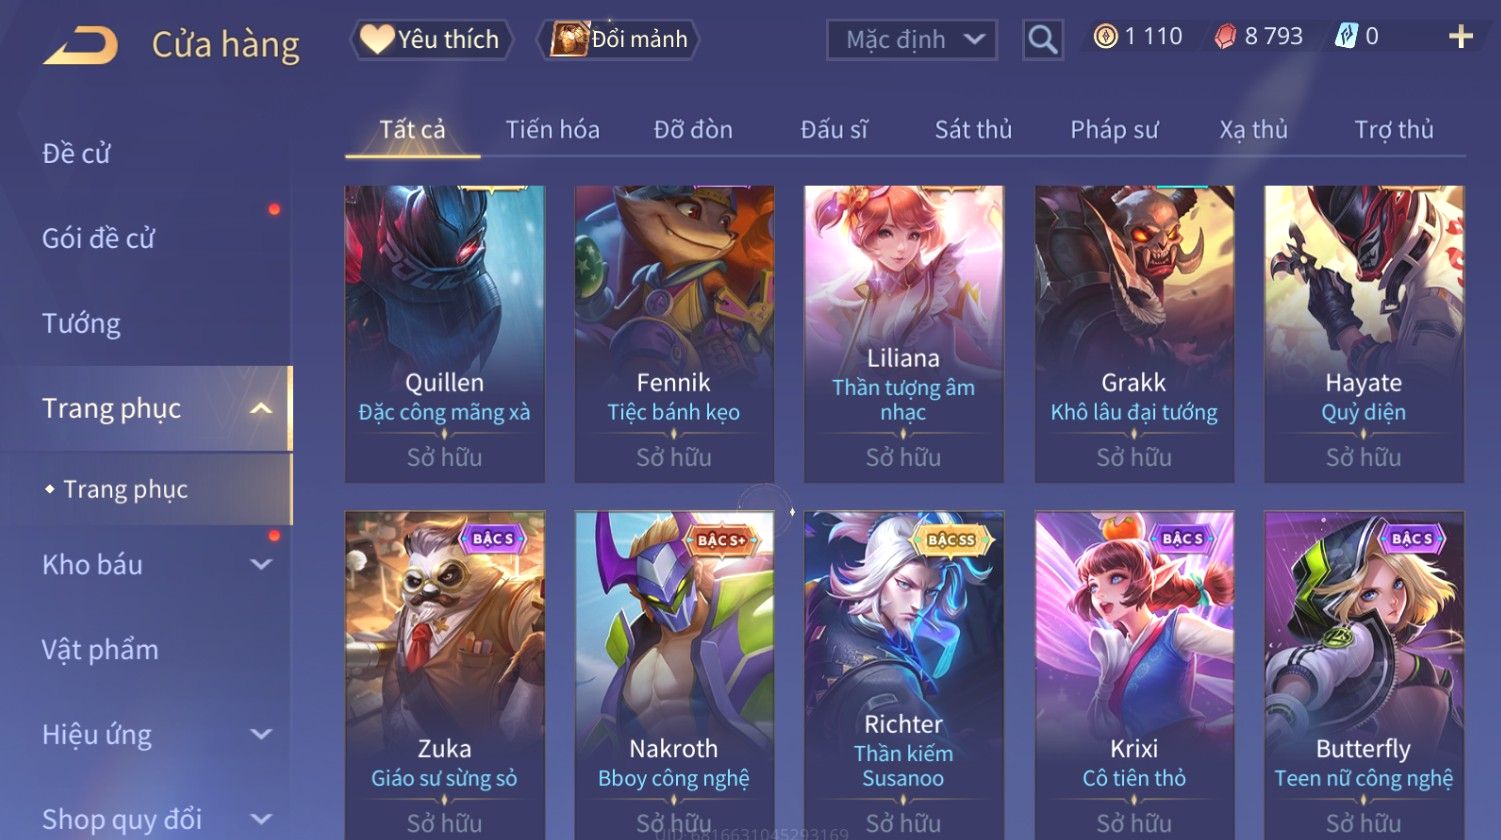
Task: Open Yêu thích heart favorites
Action: pyautogui.click(x=432, y=39)
